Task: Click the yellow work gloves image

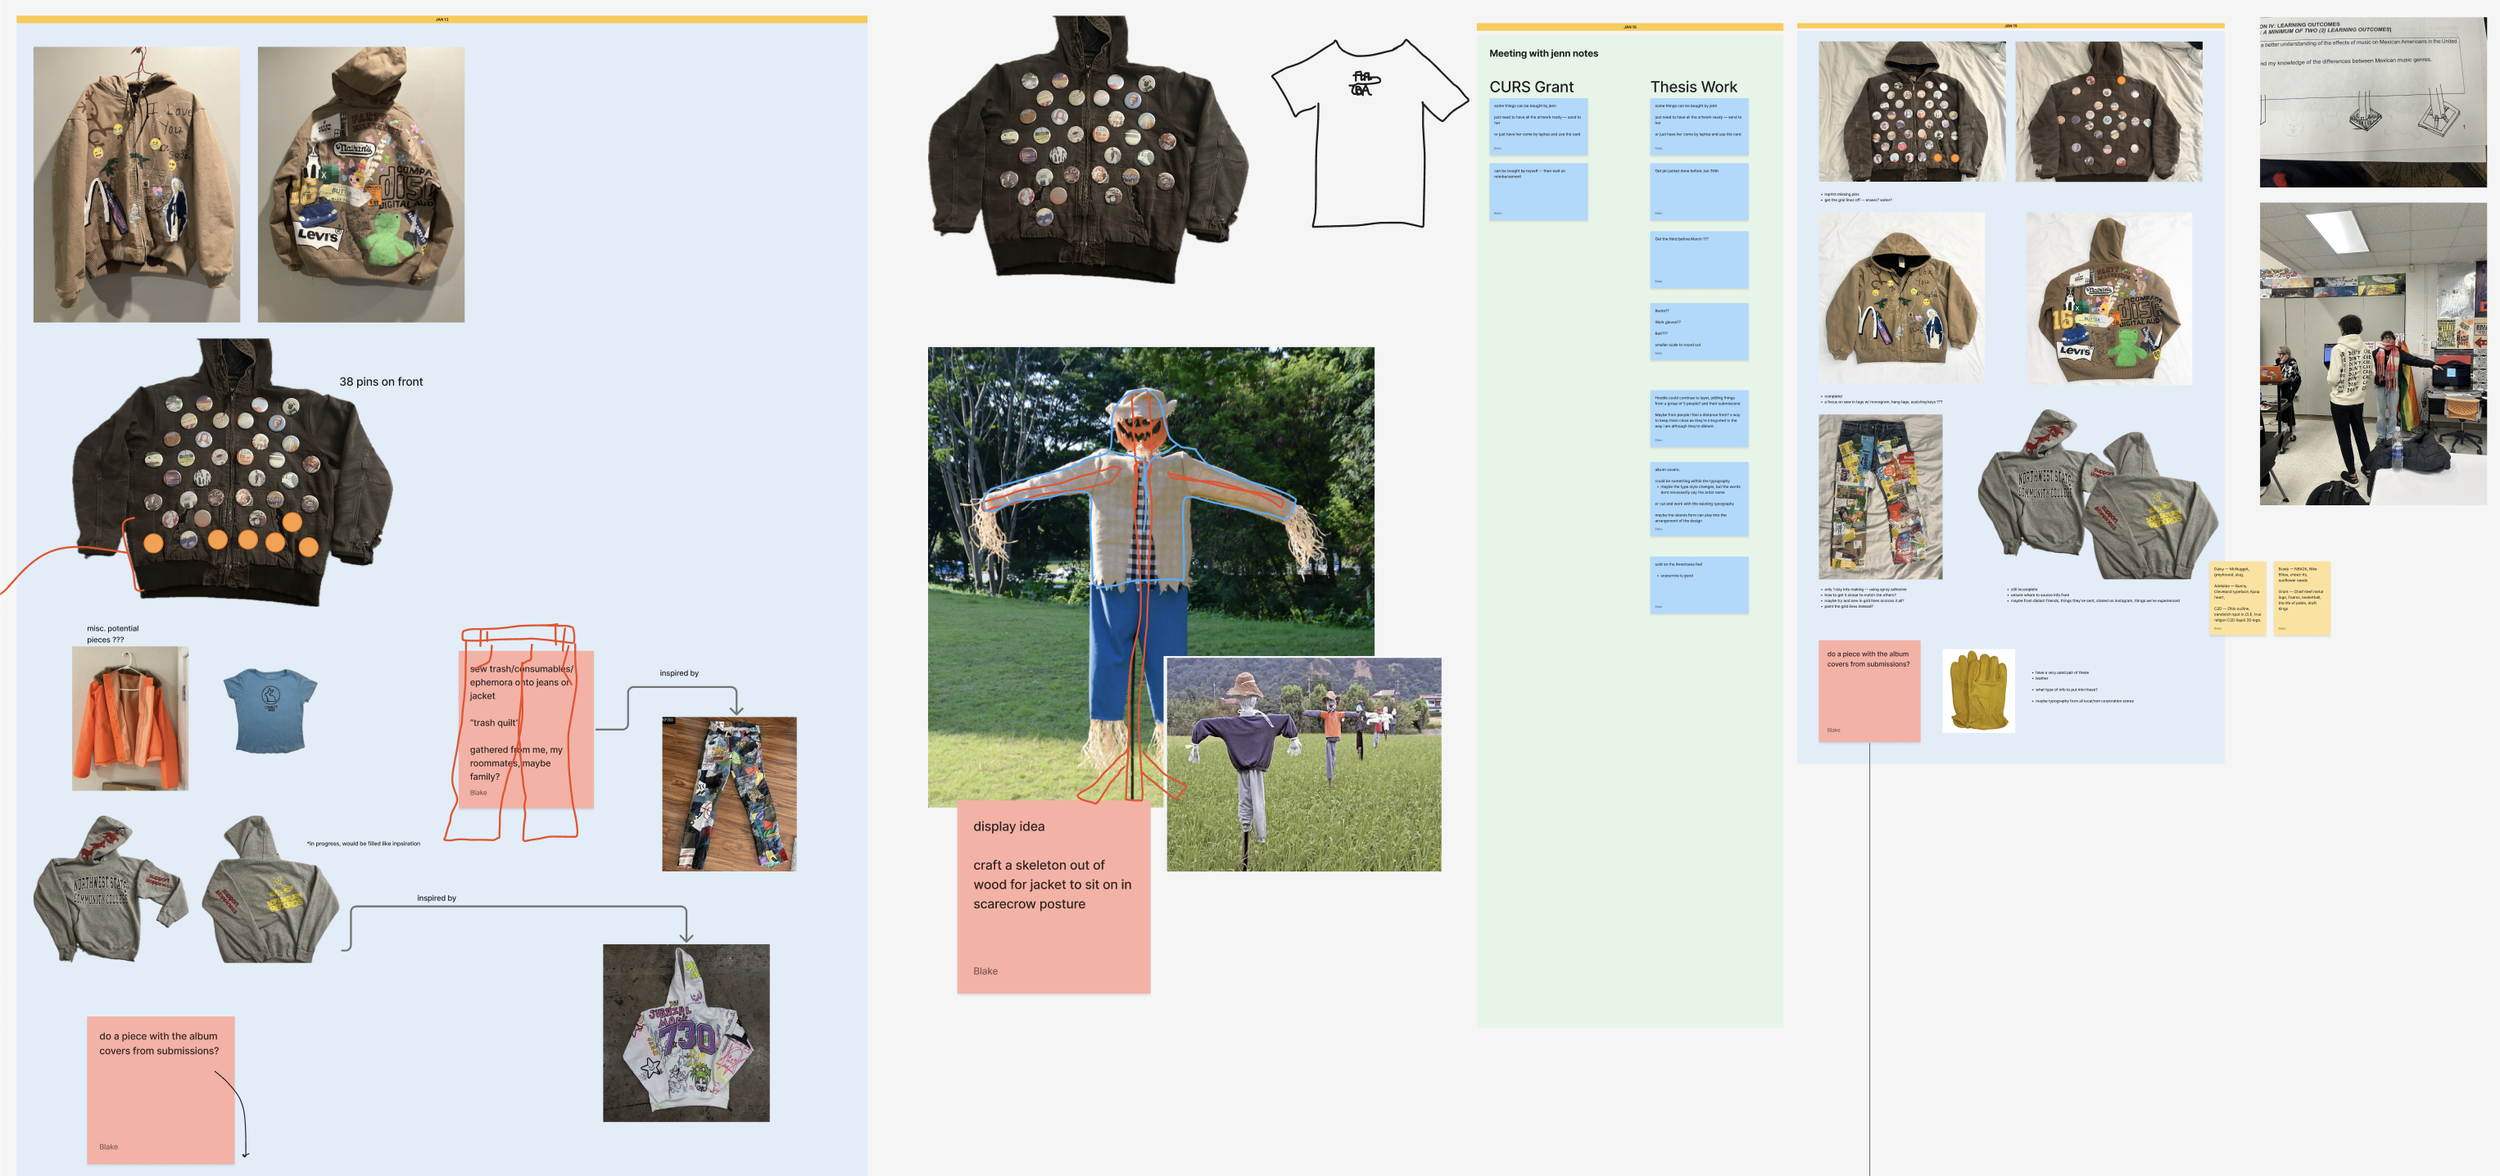Action: 1978,690
